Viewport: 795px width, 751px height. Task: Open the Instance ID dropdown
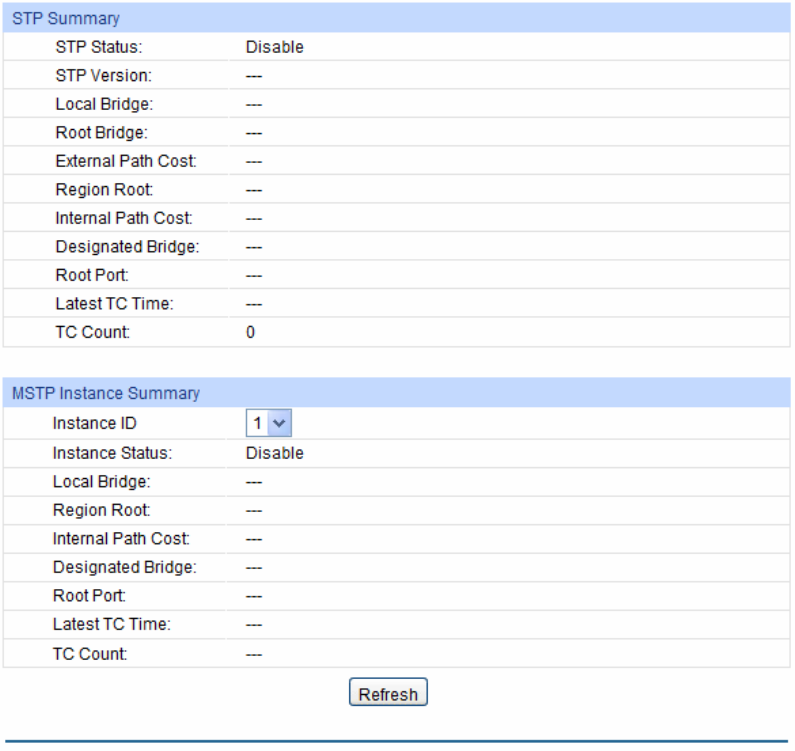click(x=268, y=424)
